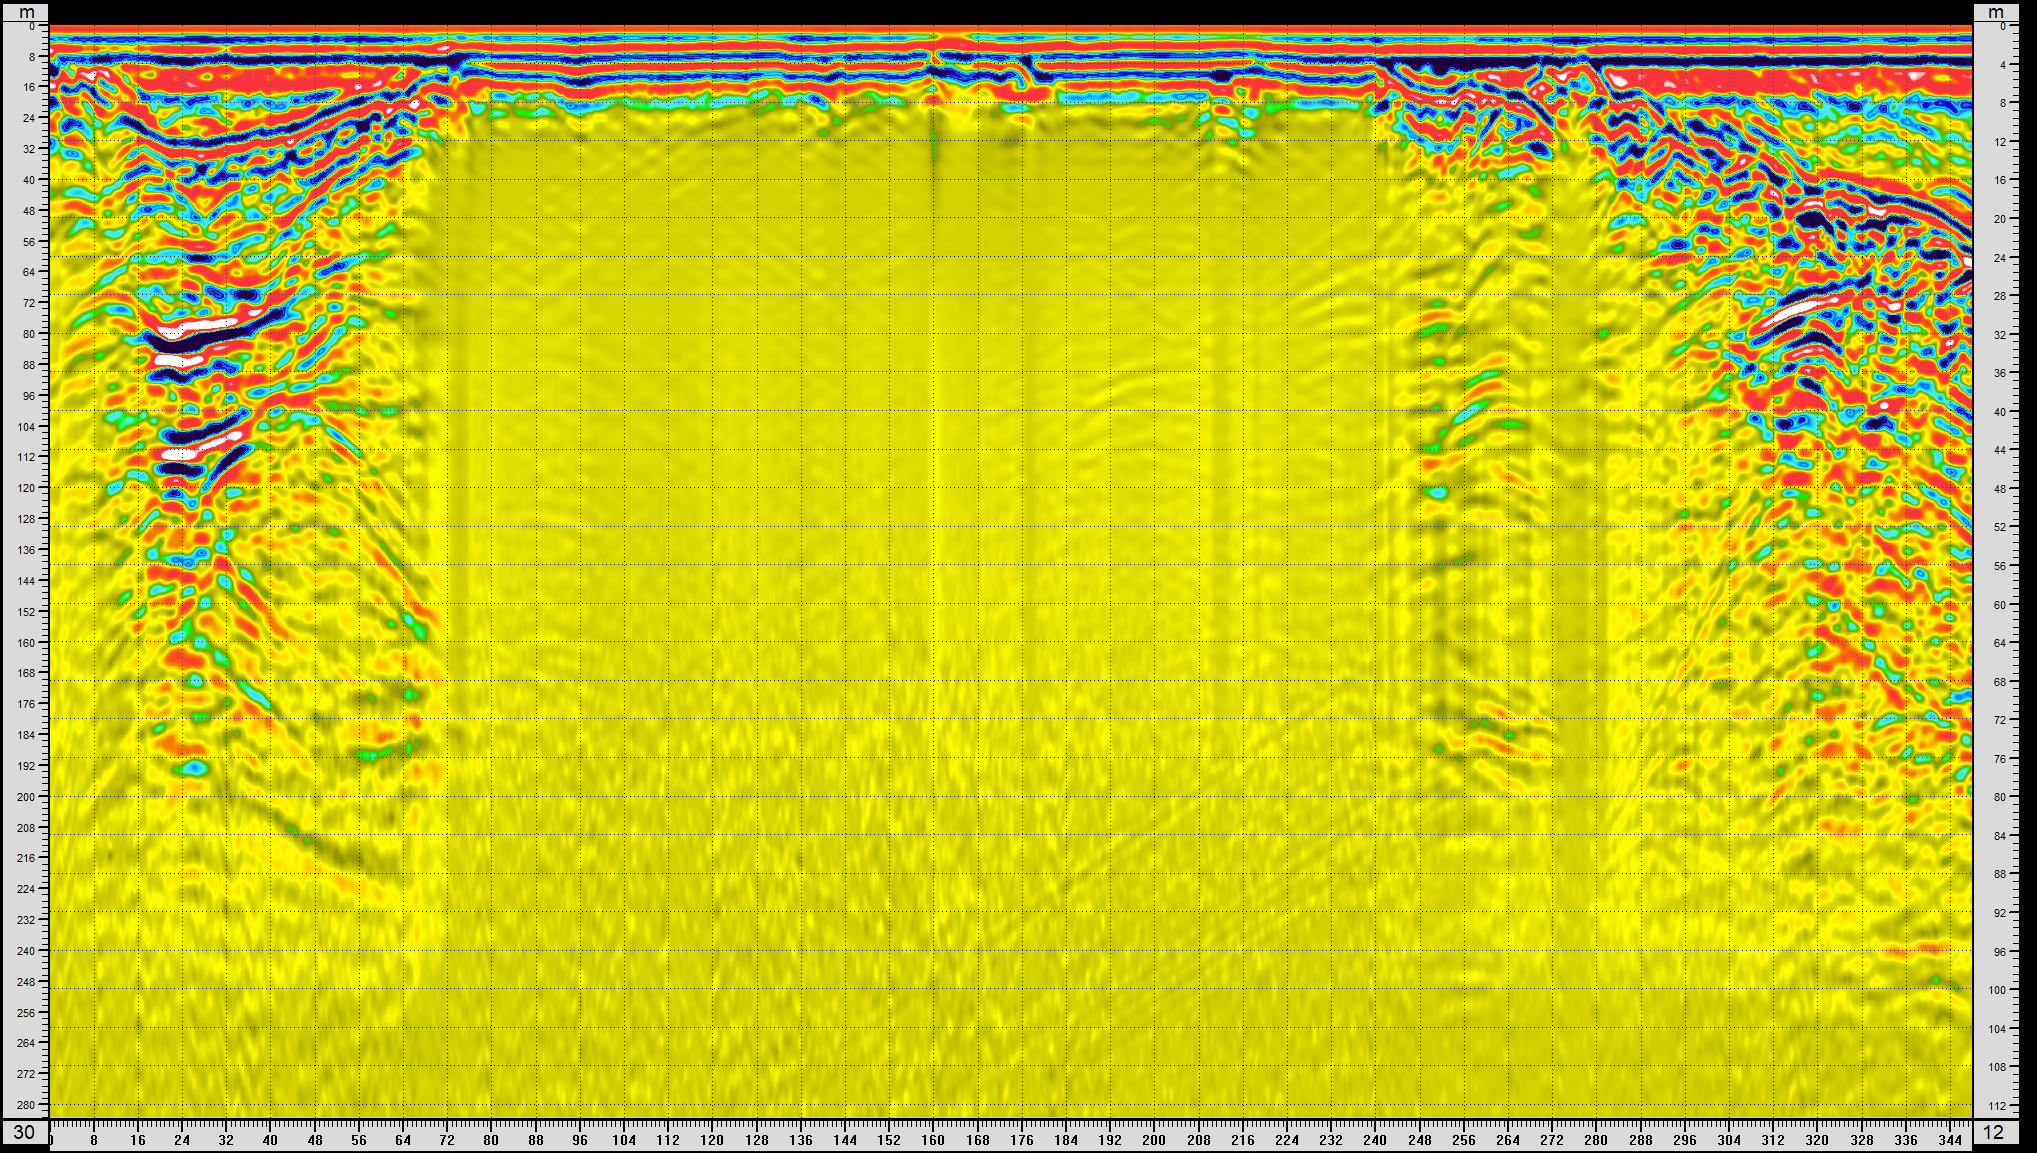
Task: Select the "120" label on the left depth axis
Action: pyautogui.click(x=26, y=488)
